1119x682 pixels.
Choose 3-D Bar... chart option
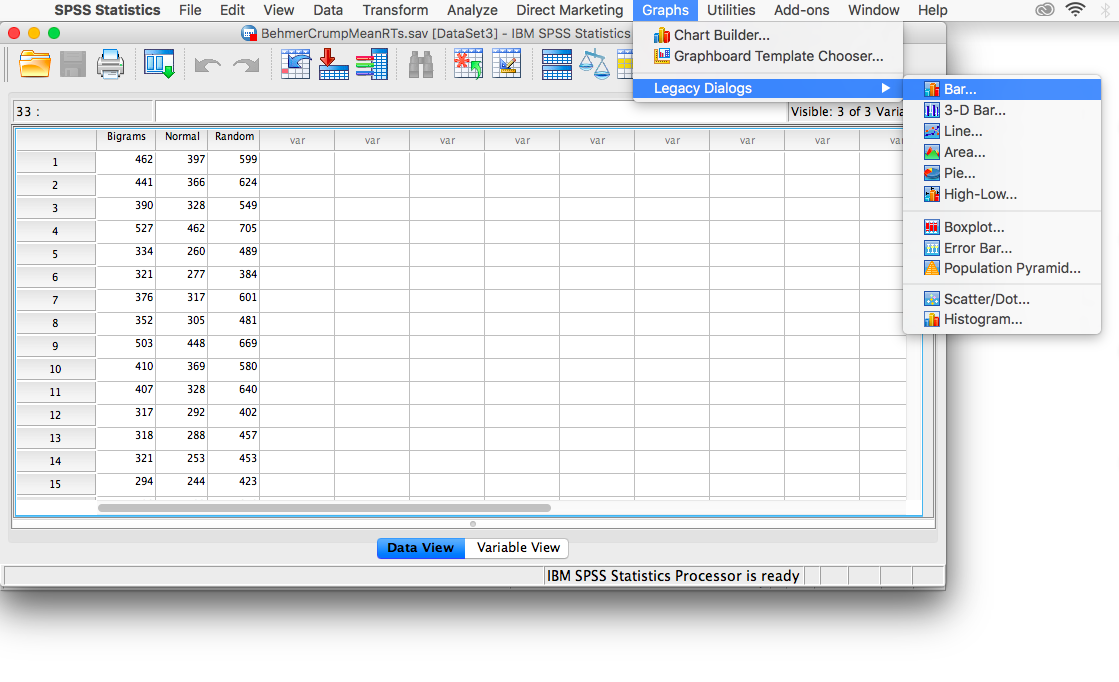pyautogui.click(x=1002, y=110)
